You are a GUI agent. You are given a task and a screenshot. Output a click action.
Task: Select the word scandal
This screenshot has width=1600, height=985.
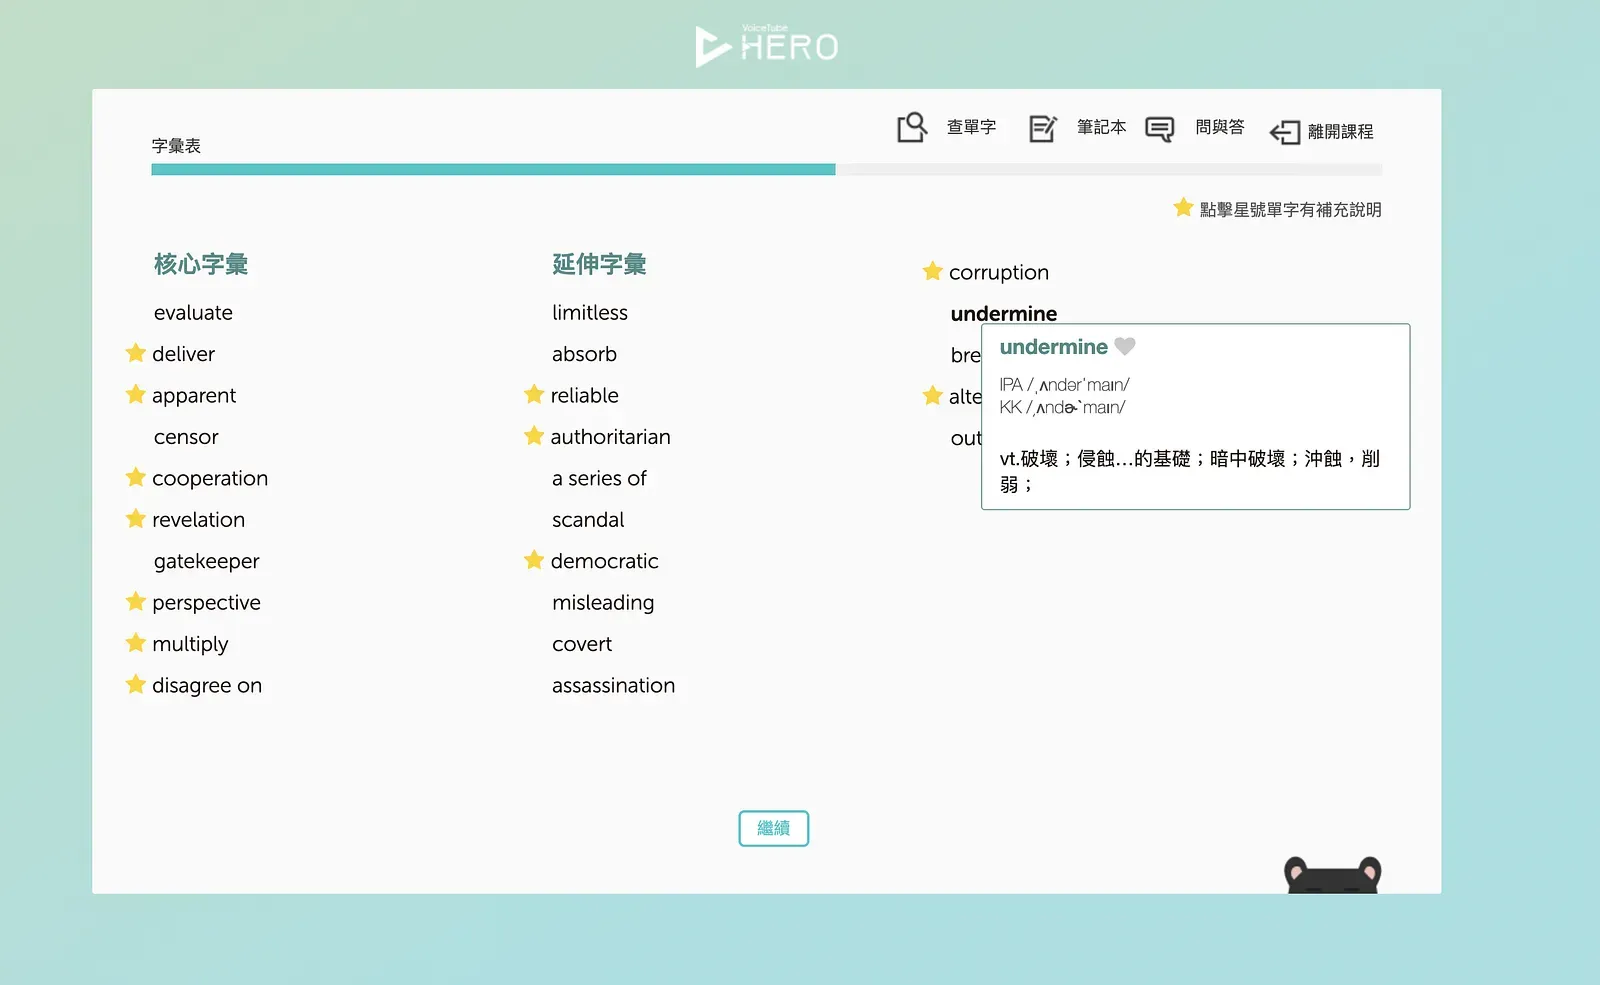point(588,520)
